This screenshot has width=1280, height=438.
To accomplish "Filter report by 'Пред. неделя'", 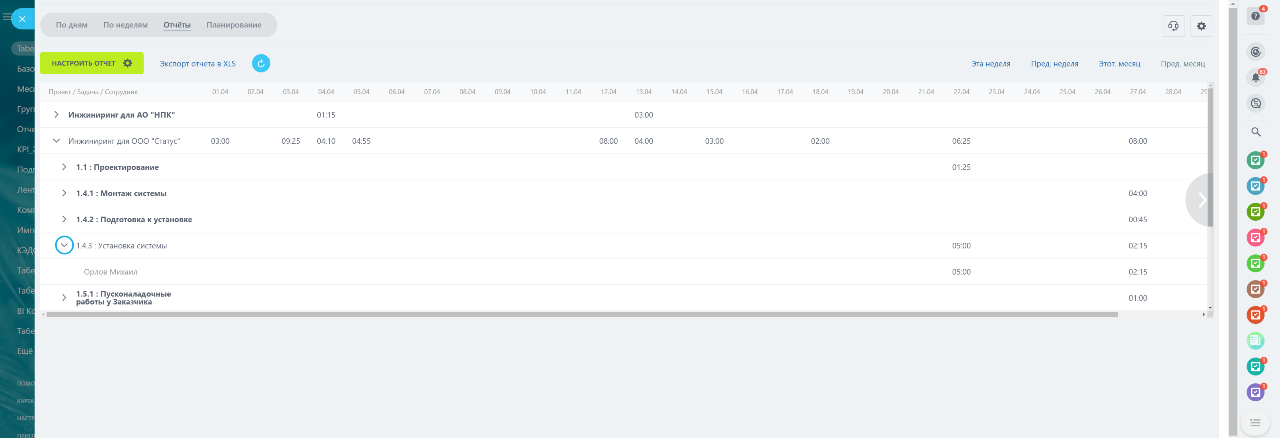I will coord(1055,63).
